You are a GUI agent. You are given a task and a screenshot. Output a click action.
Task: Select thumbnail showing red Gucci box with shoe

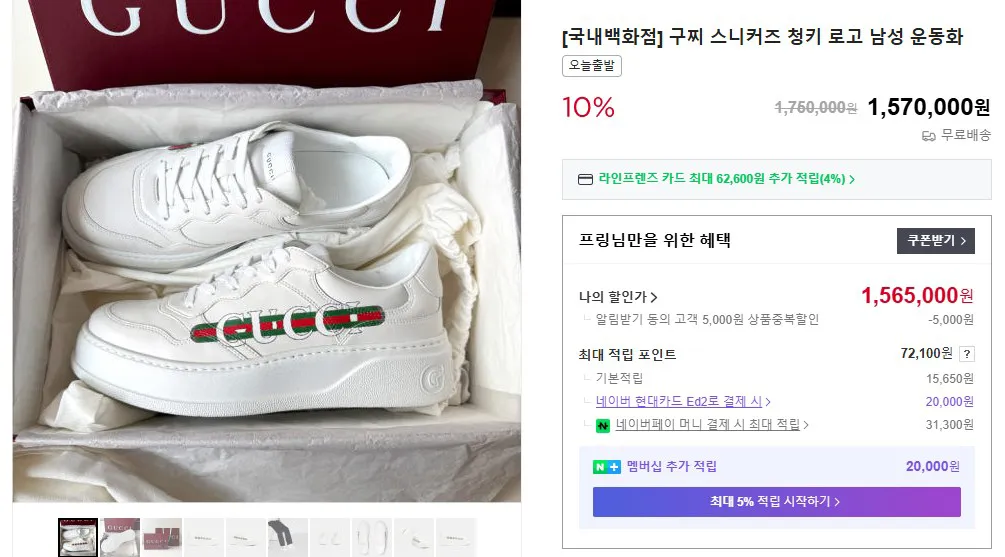pyautogui.click(x=120, y=537)
